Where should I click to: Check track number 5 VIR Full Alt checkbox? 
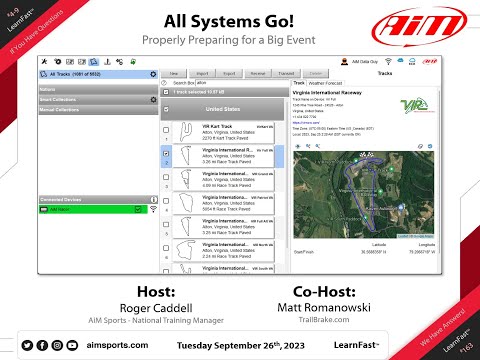point(166,224)
